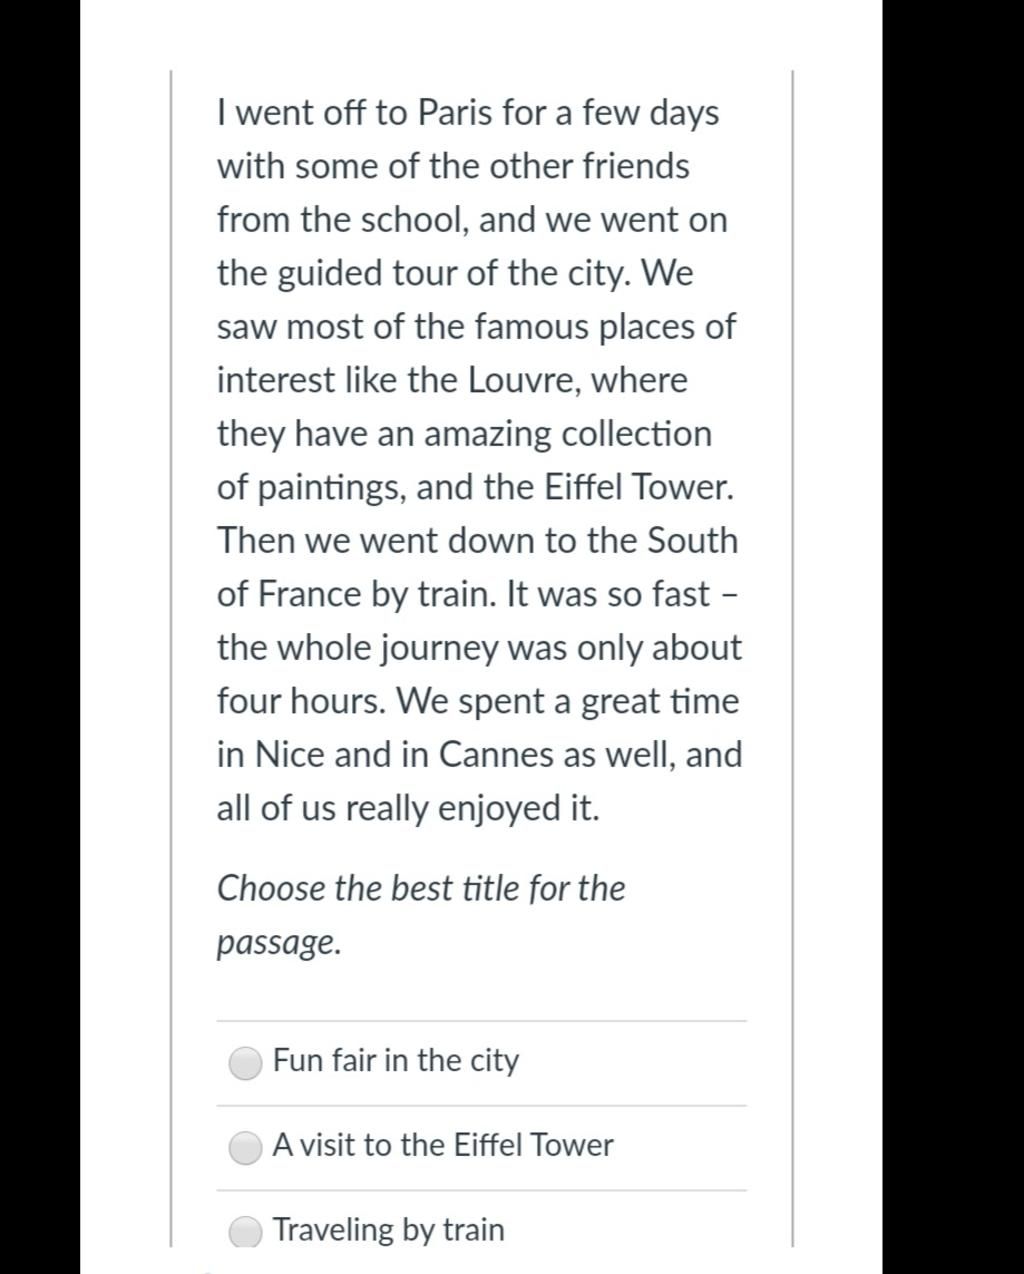
Task: Click the 'Traveling by train' answer text
Action: click(389, 1229)
